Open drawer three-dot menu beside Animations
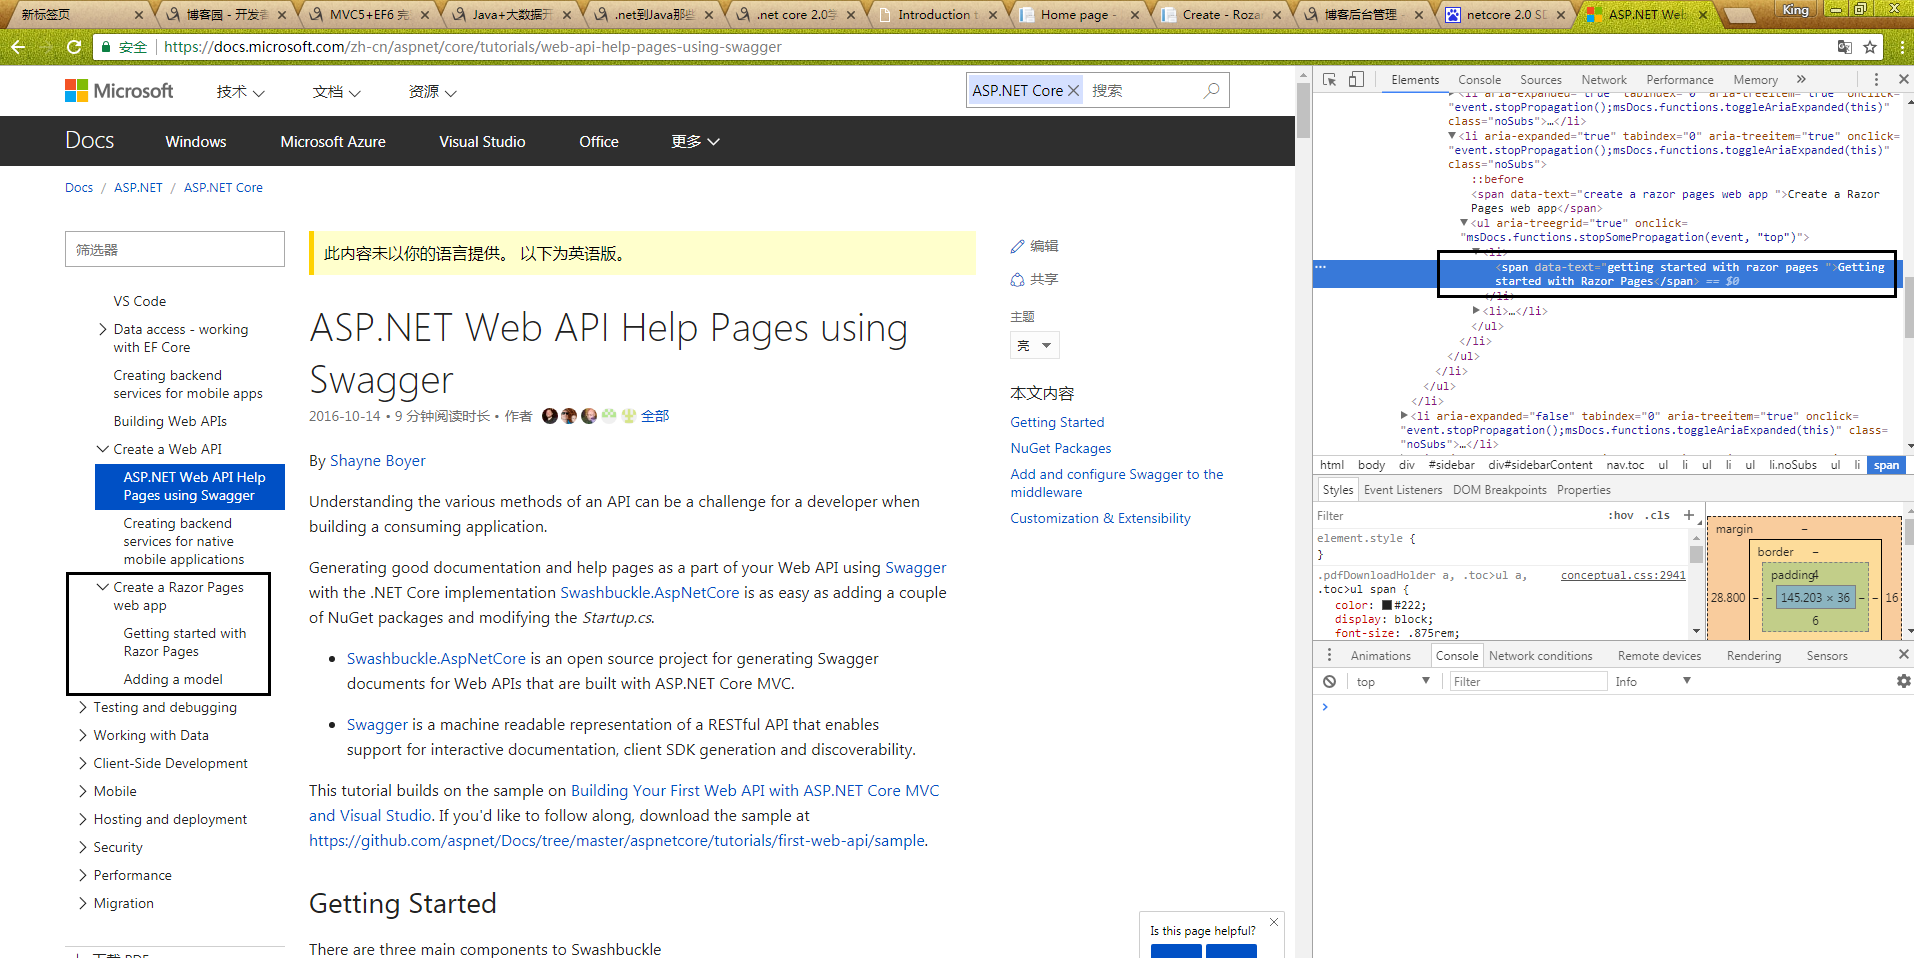 tap(1329, 655)
